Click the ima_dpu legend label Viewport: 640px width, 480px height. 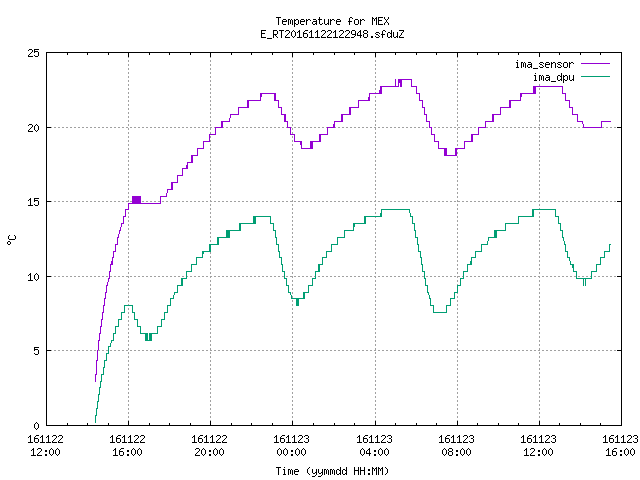click(553, 77)
